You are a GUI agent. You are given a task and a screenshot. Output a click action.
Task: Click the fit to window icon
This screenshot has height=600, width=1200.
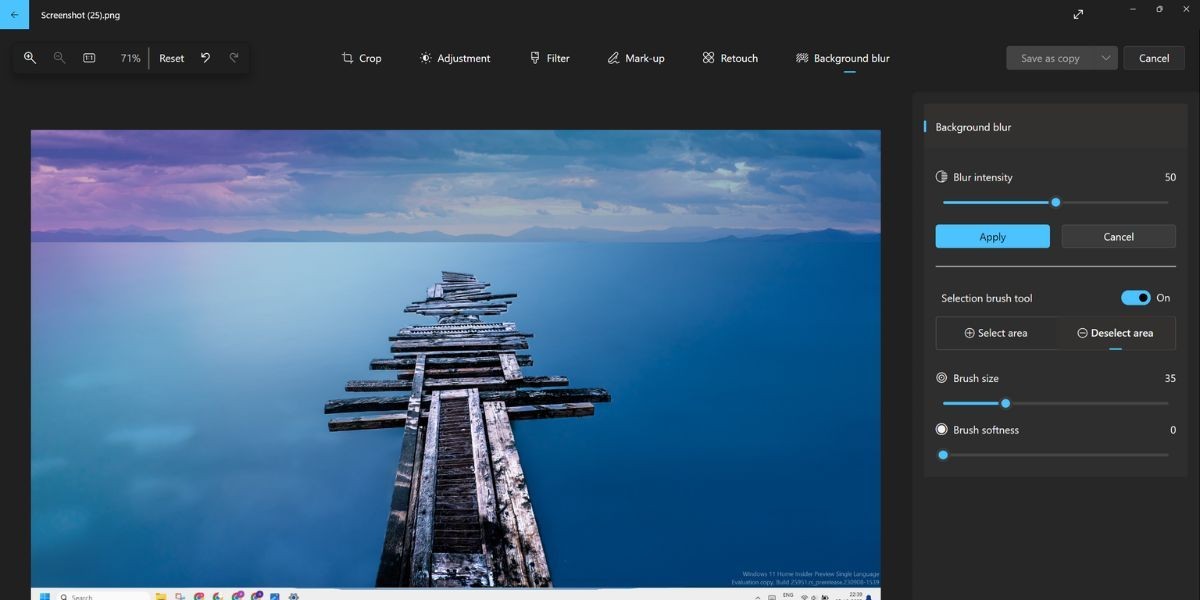coord(89,58)
